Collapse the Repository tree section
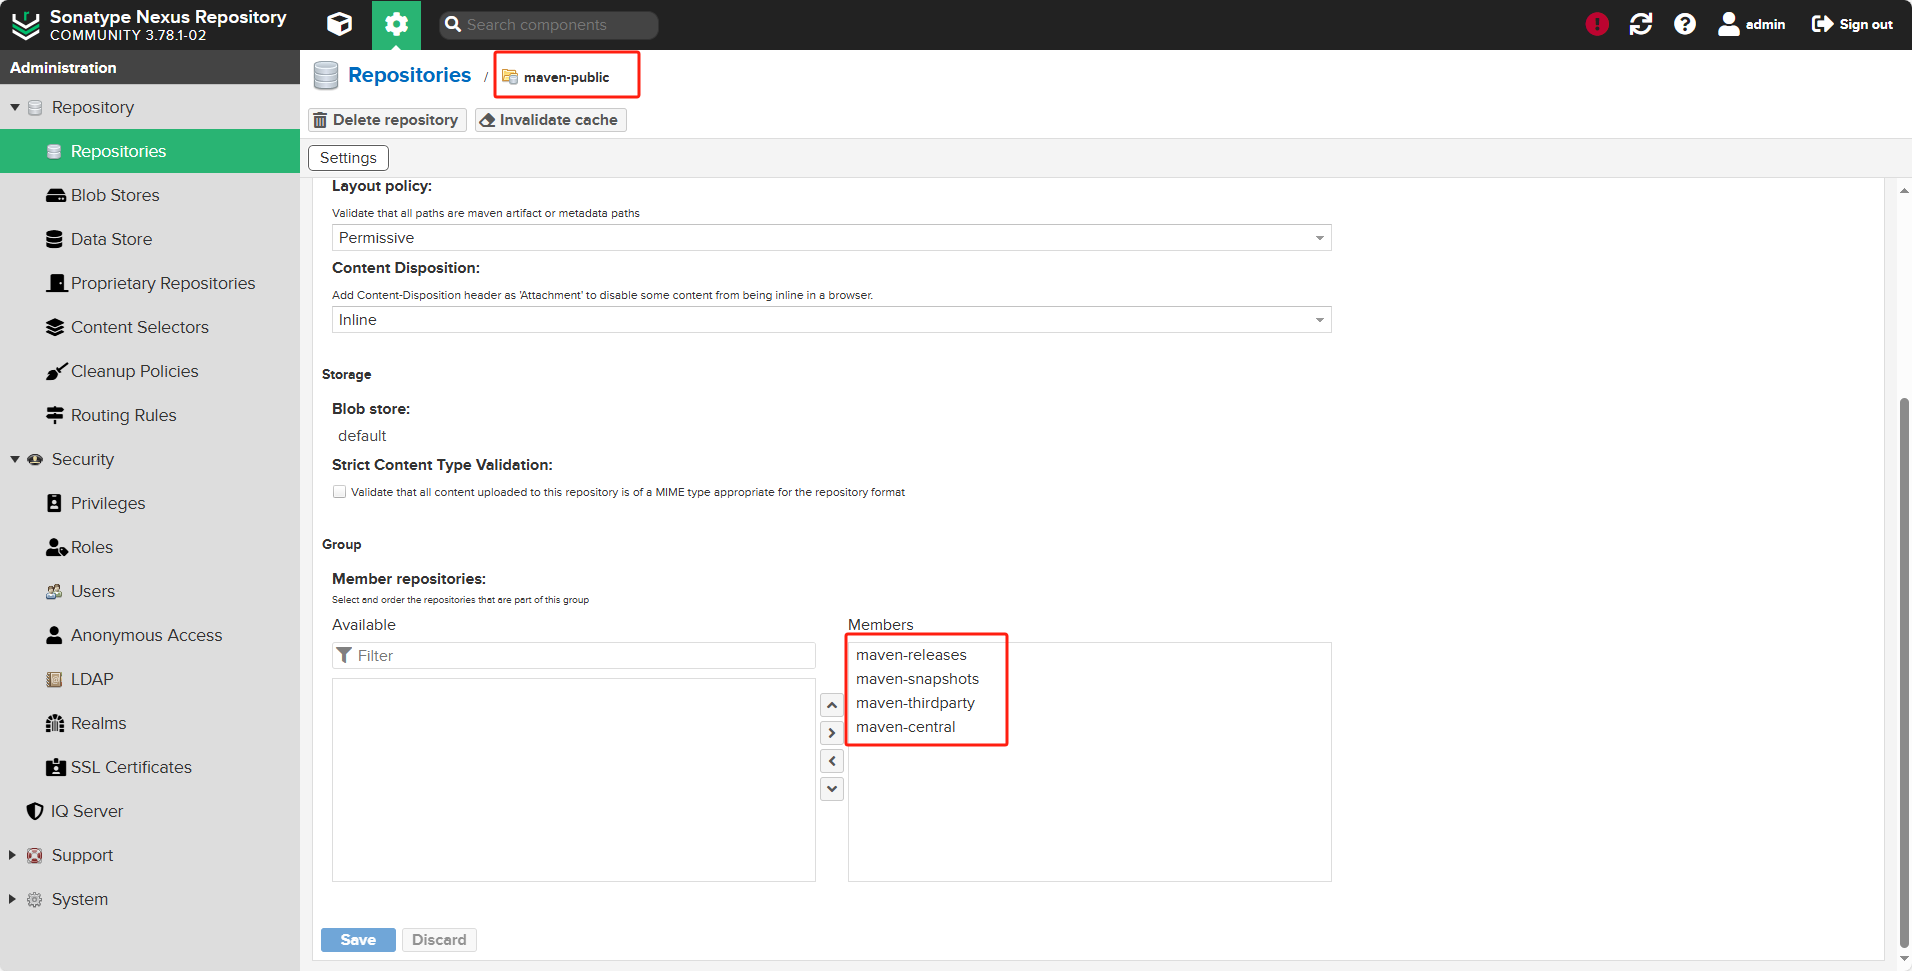 (x=15, y=107)
